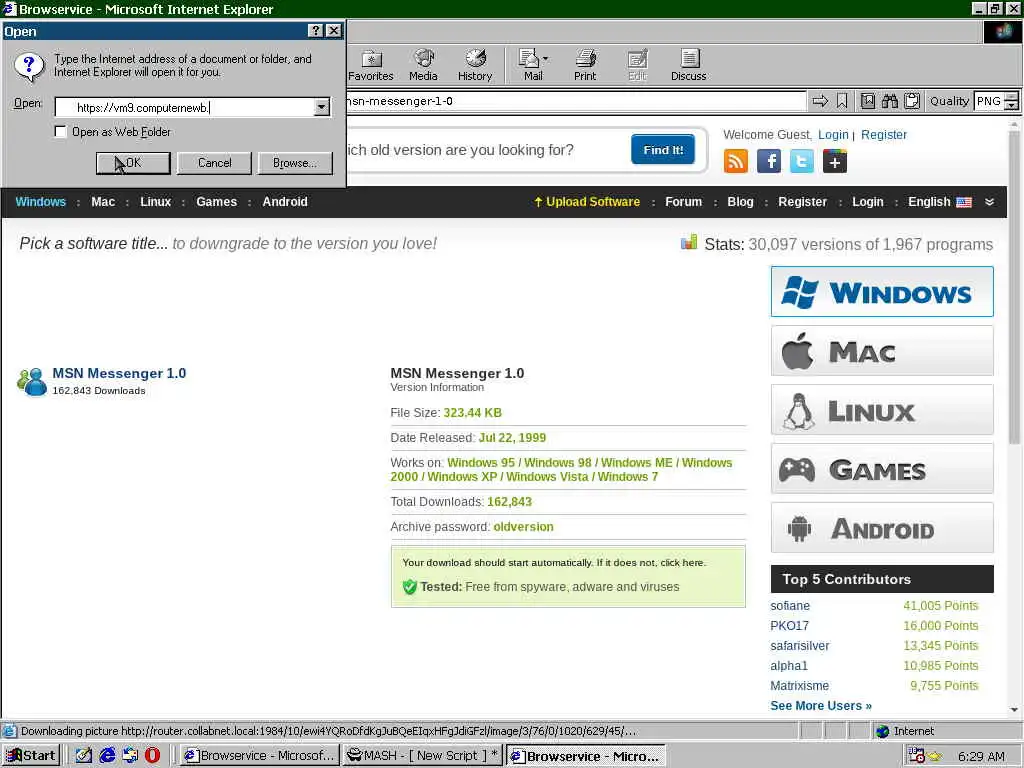Click the scrollbar down arrow
The image size is (1024, 768).
coord(1014,709)
